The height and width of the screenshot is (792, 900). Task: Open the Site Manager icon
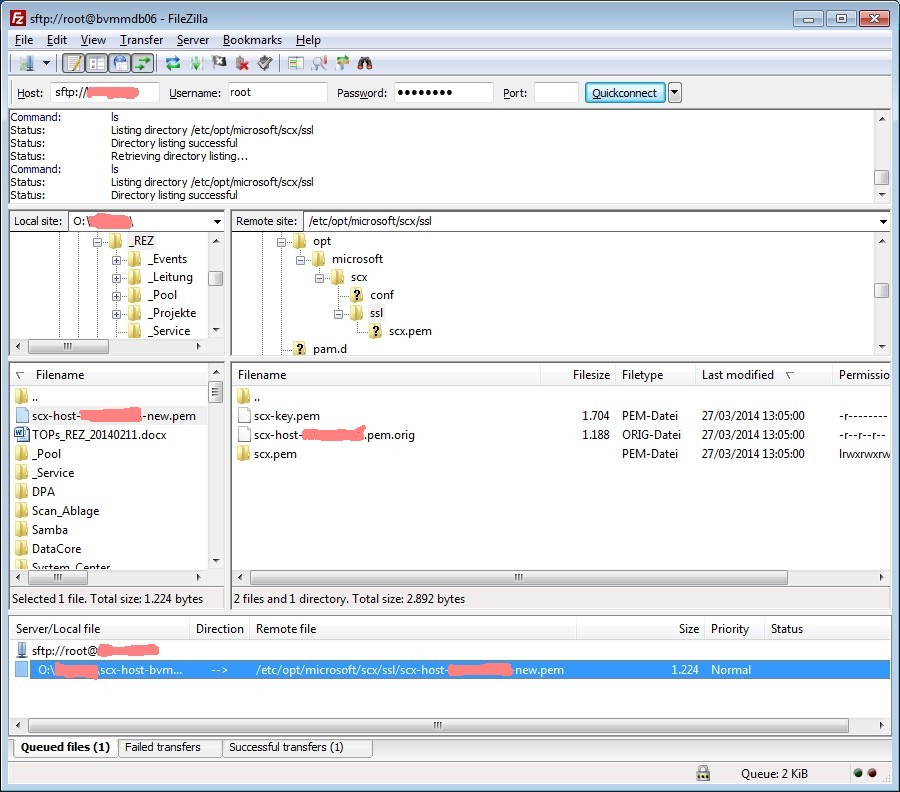(x=26, y=63)
